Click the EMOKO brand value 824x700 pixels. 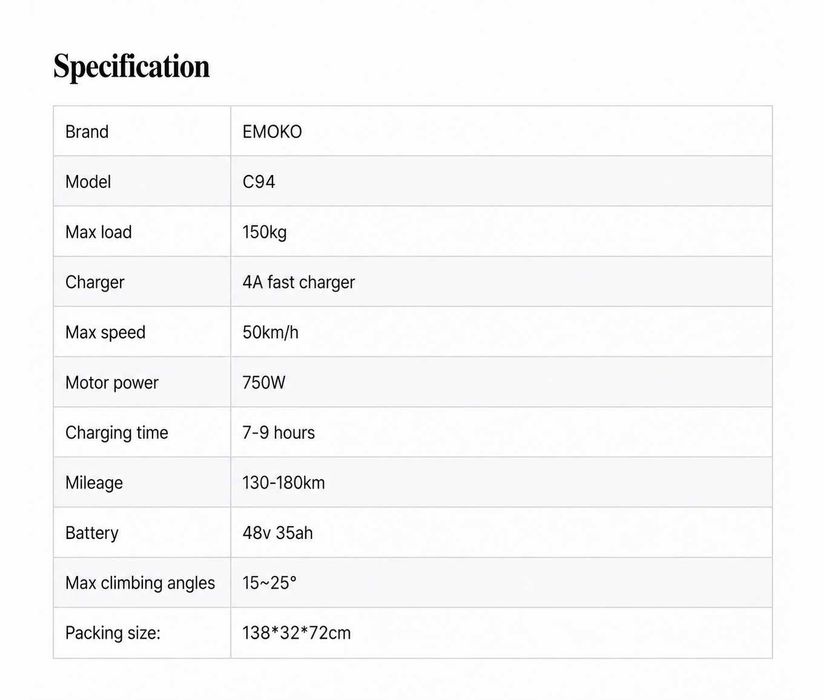[272, 132]
